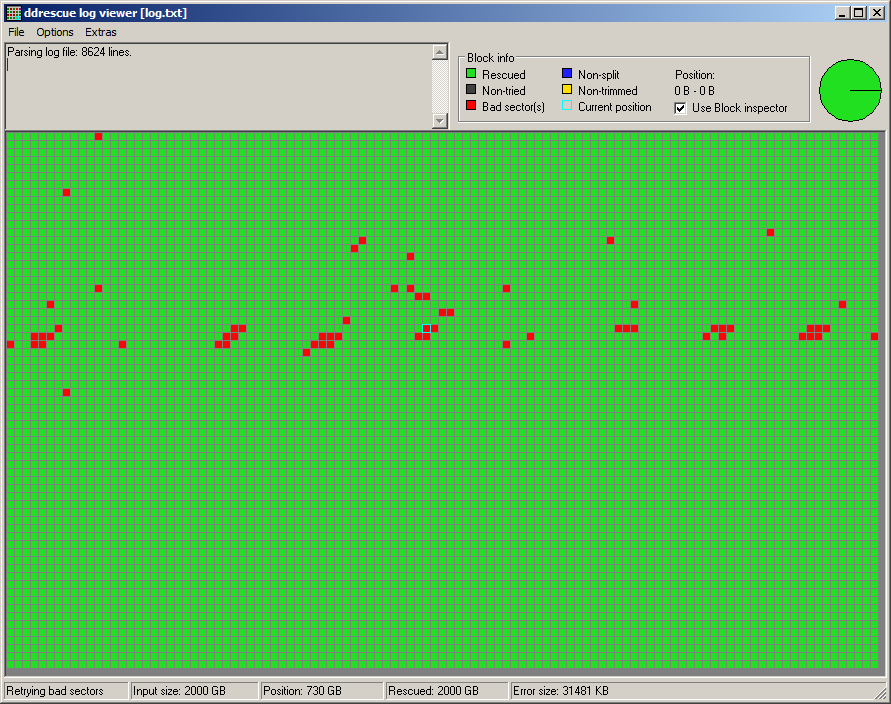Click the dark Non-tried legend swatch
The height and width of the screenshot is (704, 891).
(471, 91)
